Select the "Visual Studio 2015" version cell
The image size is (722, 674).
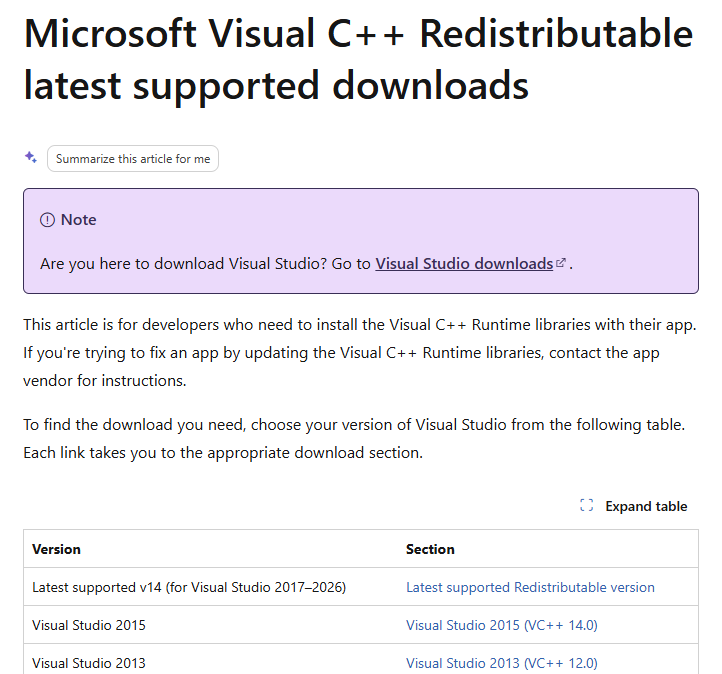[x=89, y=625]
